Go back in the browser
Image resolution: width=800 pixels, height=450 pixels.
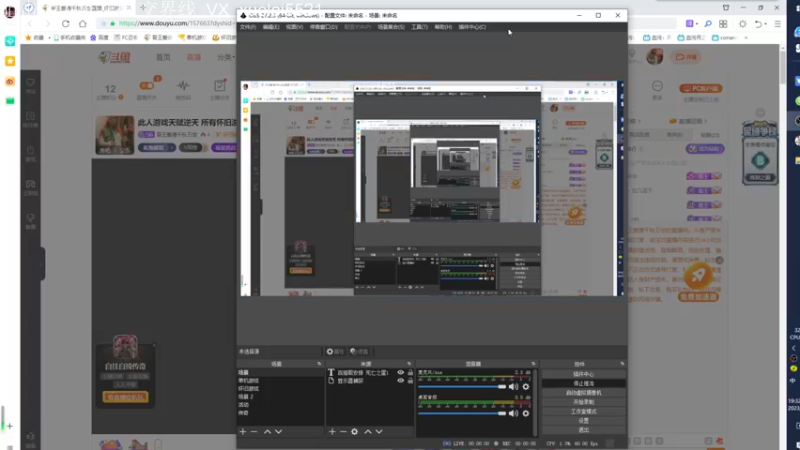coord(30,23)
